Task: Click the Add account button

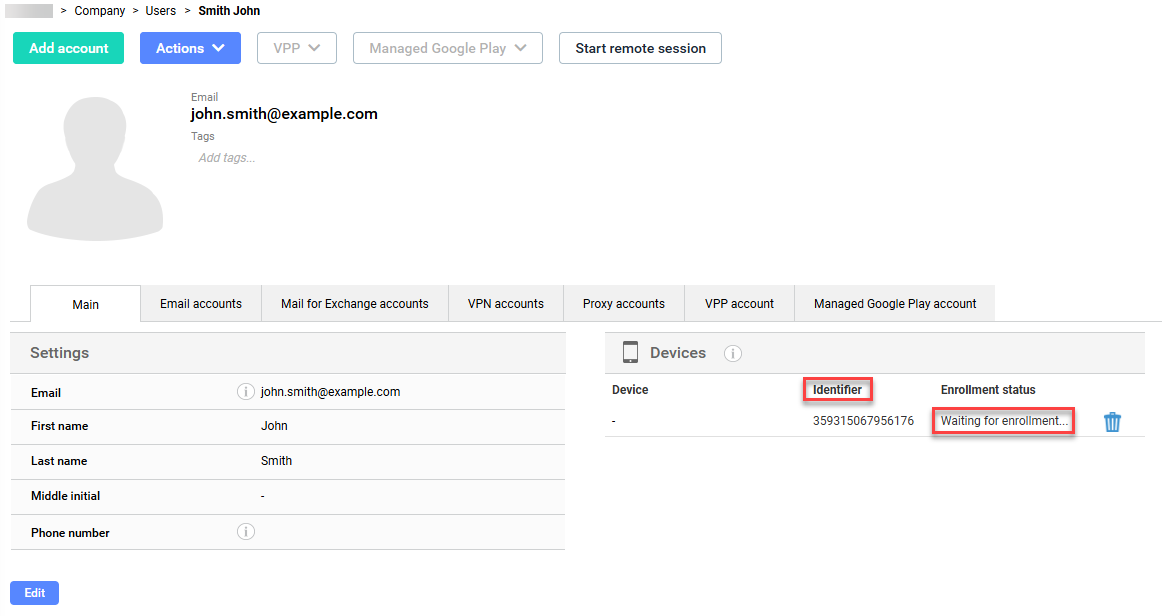Action: [x=68, y=48]
